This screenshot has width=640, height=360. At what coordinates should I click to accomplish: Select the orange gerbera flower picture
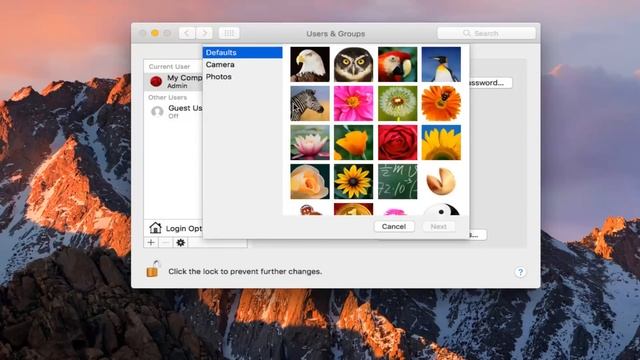(441, 103)
